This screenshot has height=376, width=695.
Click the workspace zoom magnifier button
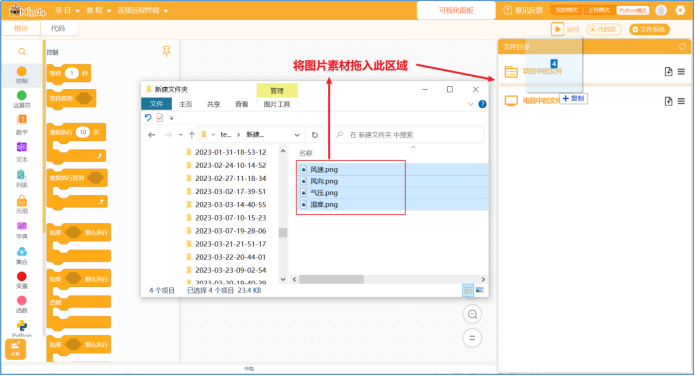point(472,314)
